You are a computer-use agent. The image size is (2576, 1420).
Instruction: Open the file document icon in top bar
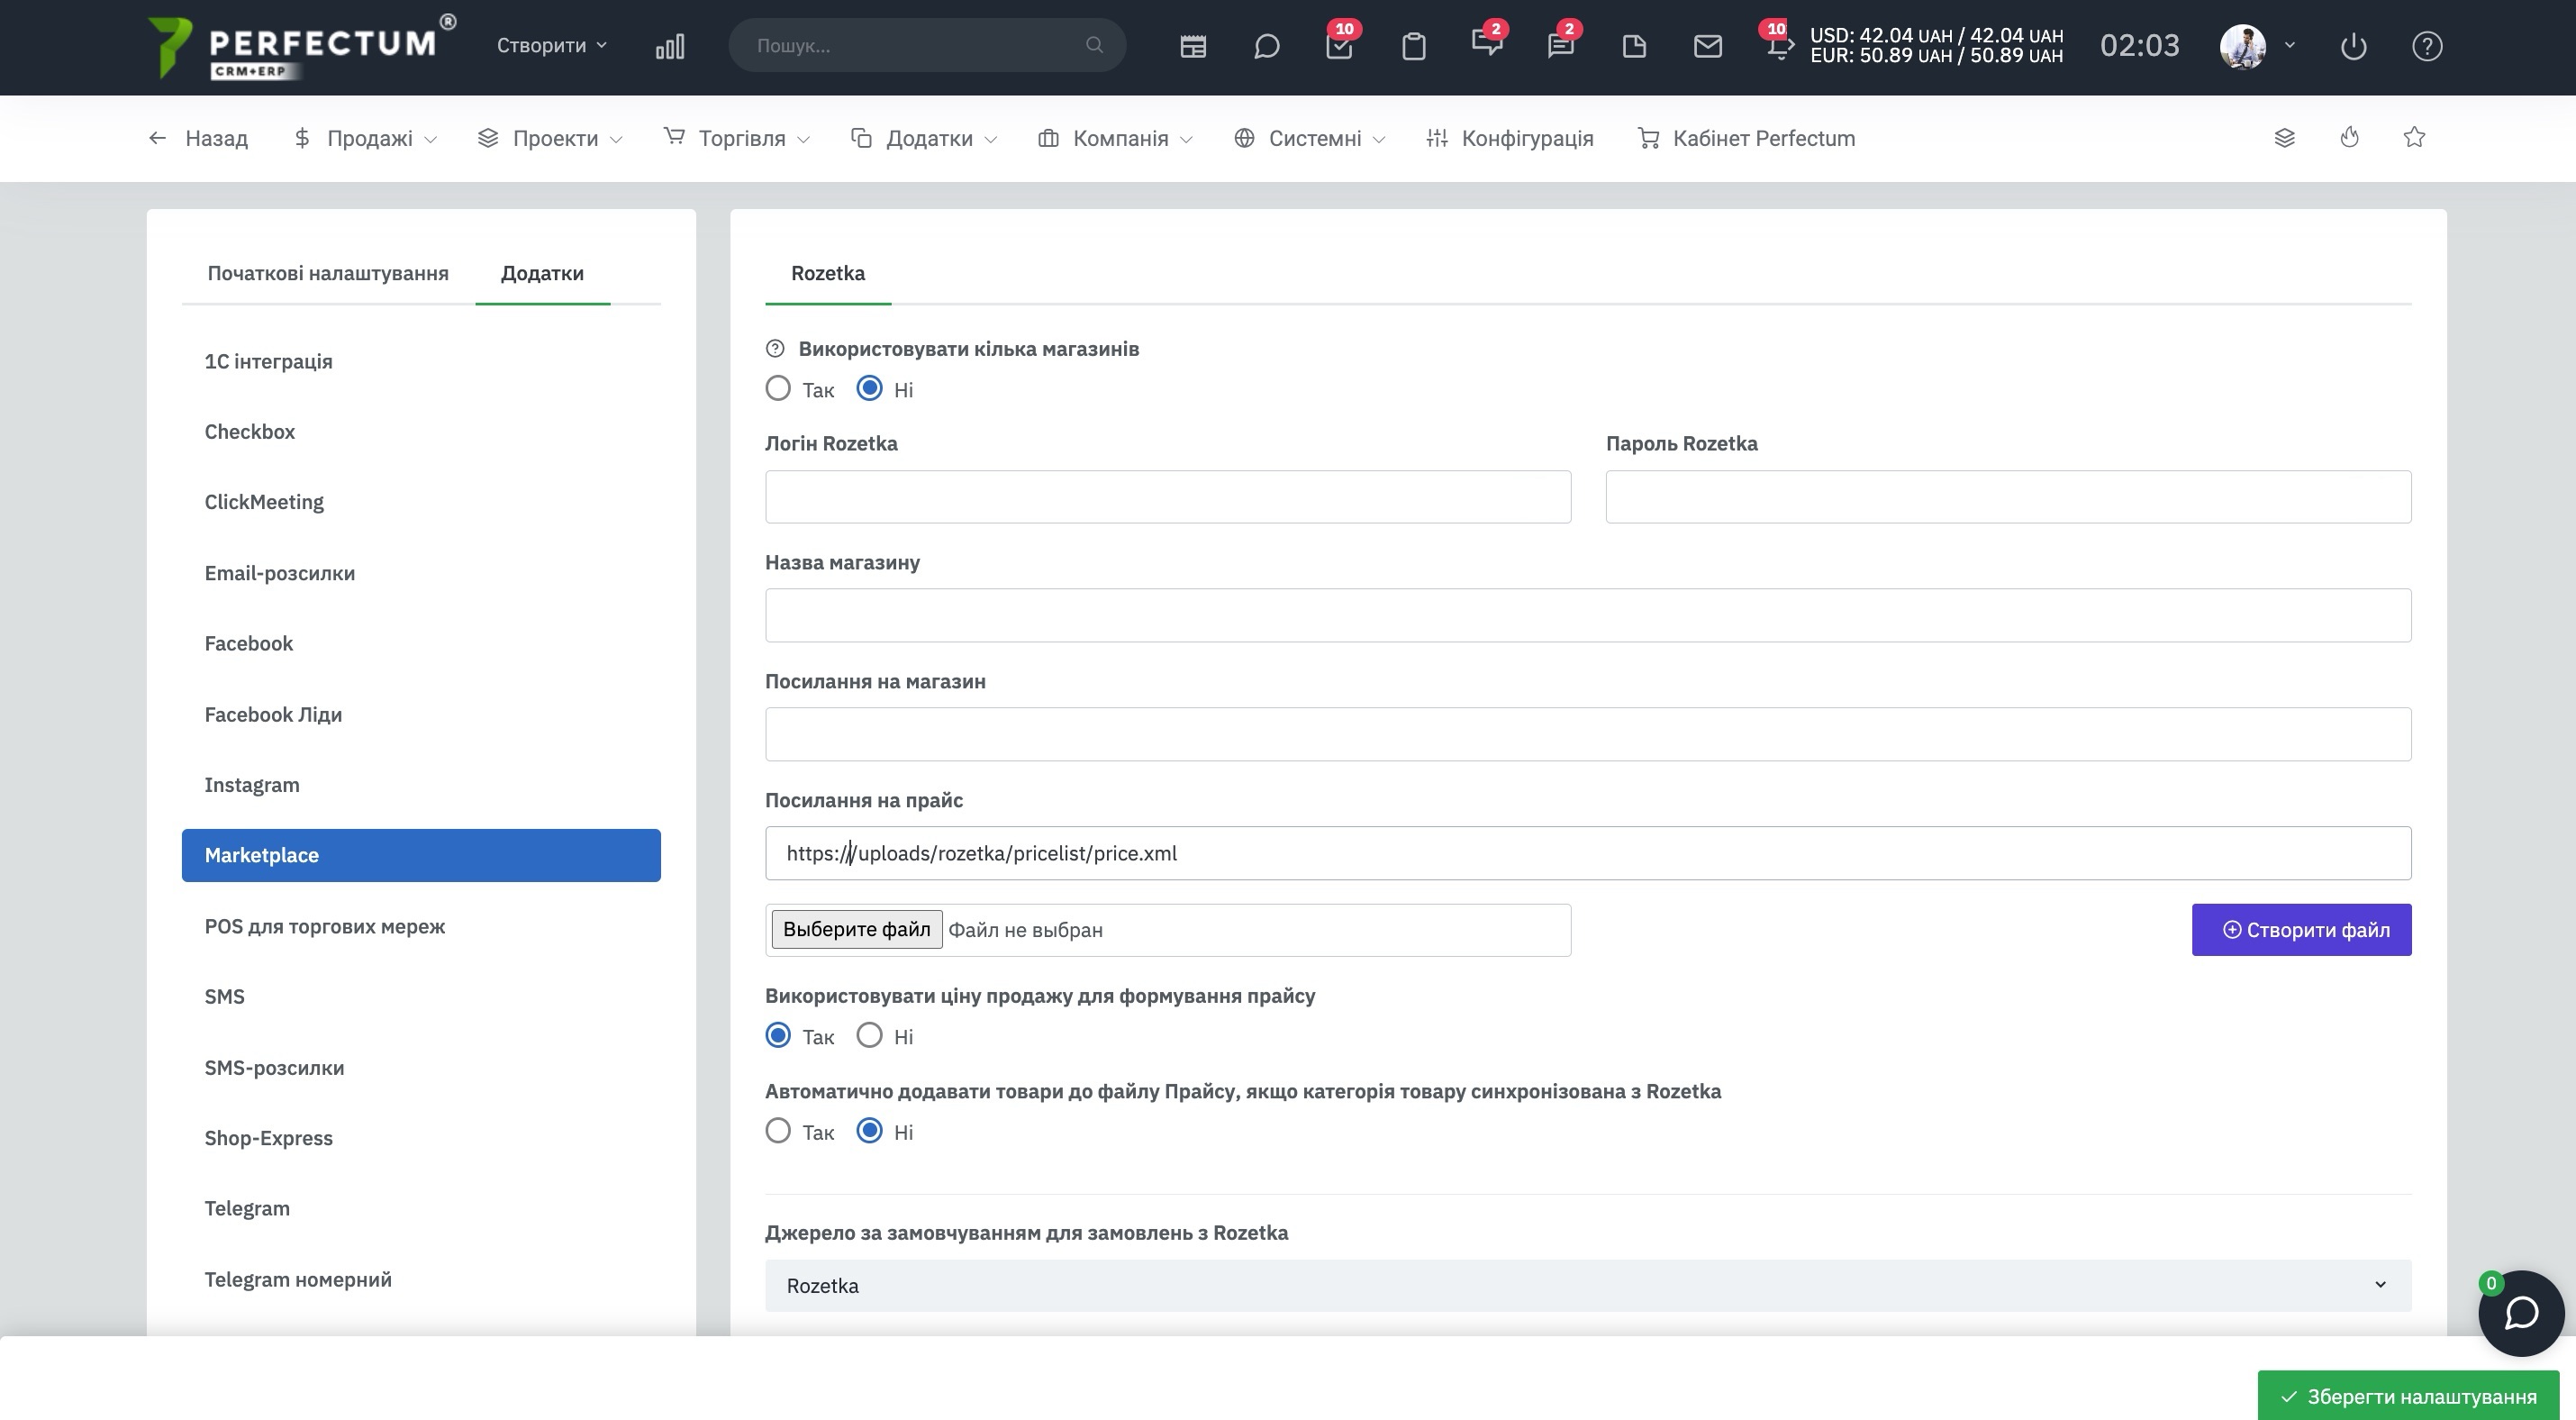click(x=1634, y=46)
